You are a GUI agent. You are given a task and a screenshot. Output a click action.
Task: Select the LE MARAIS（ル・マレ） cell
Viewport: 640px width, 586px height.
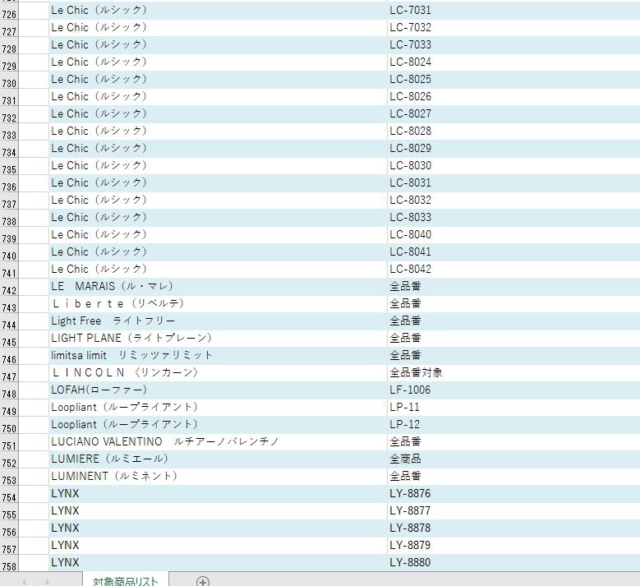point(218,286)
